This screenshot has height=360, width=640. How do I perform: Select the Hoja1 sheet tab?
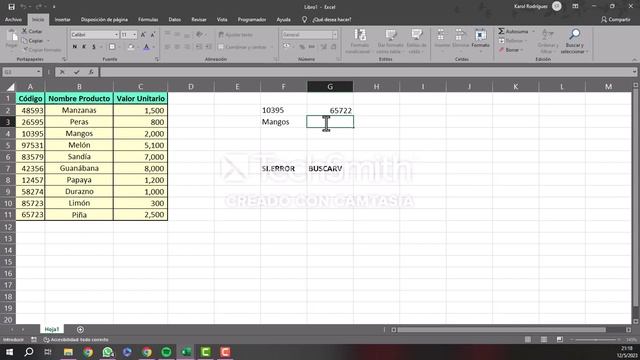click(x=52, y=329)
